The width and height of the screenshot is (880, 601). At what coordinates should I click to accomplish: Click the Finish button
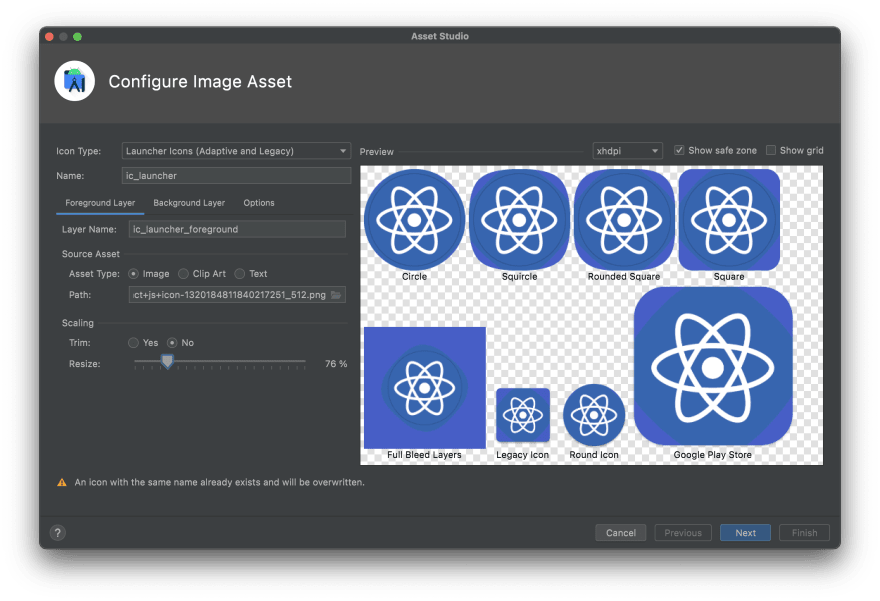pos(804,533)
